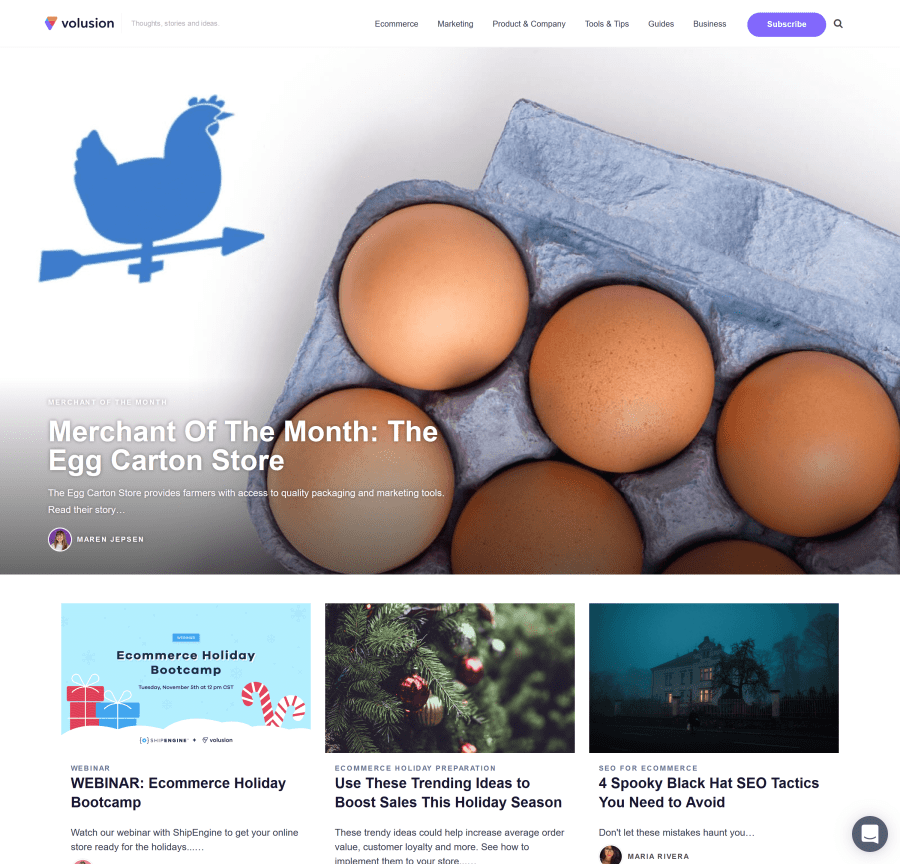The image size is (900, 864).
Task: Click Maren Jepsen's author avatar
Action: [x=60, y=540]
